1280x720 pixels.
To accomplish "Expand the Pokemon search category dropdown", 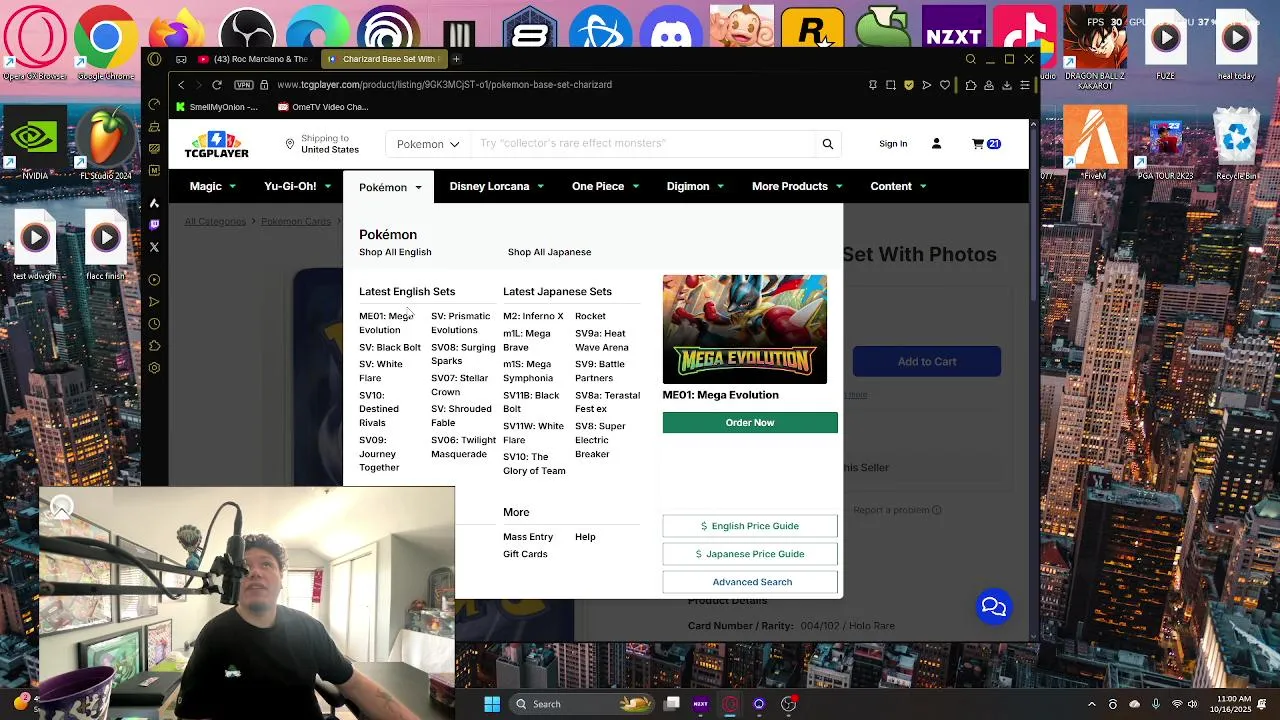I will 428,144.
